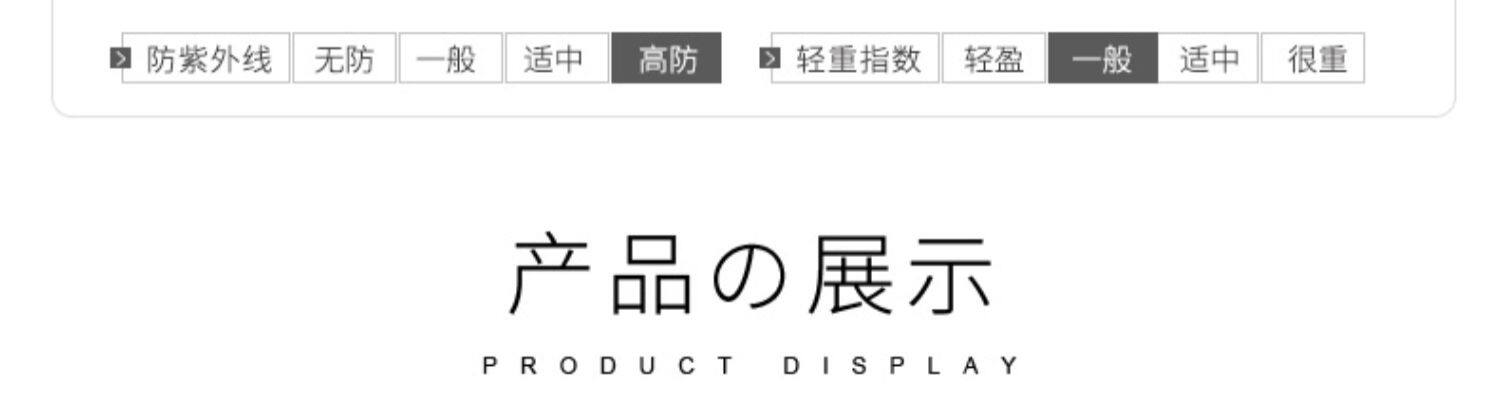
Task: Click the の character in heading
Action: (x=747, y=277)
